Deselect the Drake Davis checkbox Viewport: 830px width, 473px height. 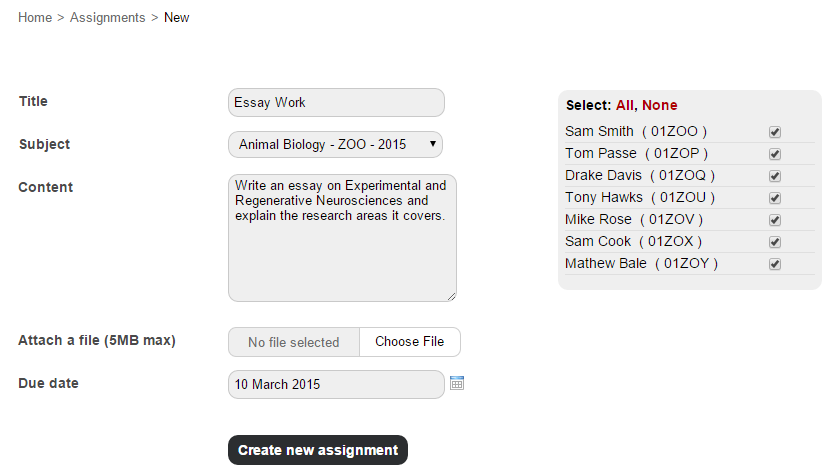coord(775,176)
